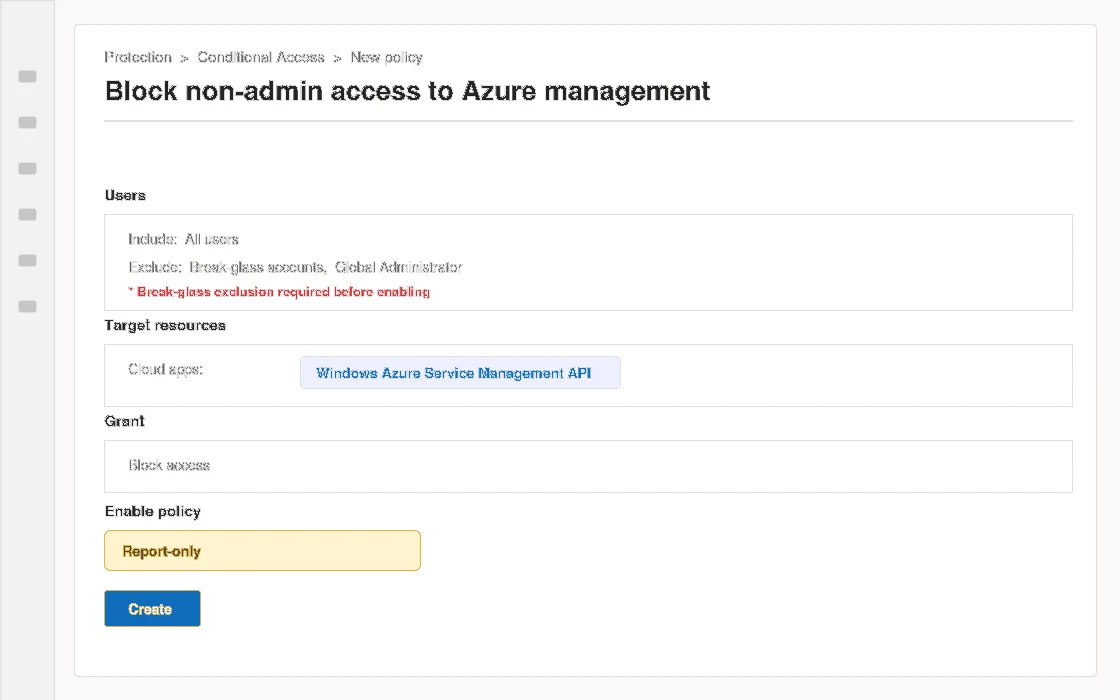Click the New policy breadcrumb

[x=386, y=57]
